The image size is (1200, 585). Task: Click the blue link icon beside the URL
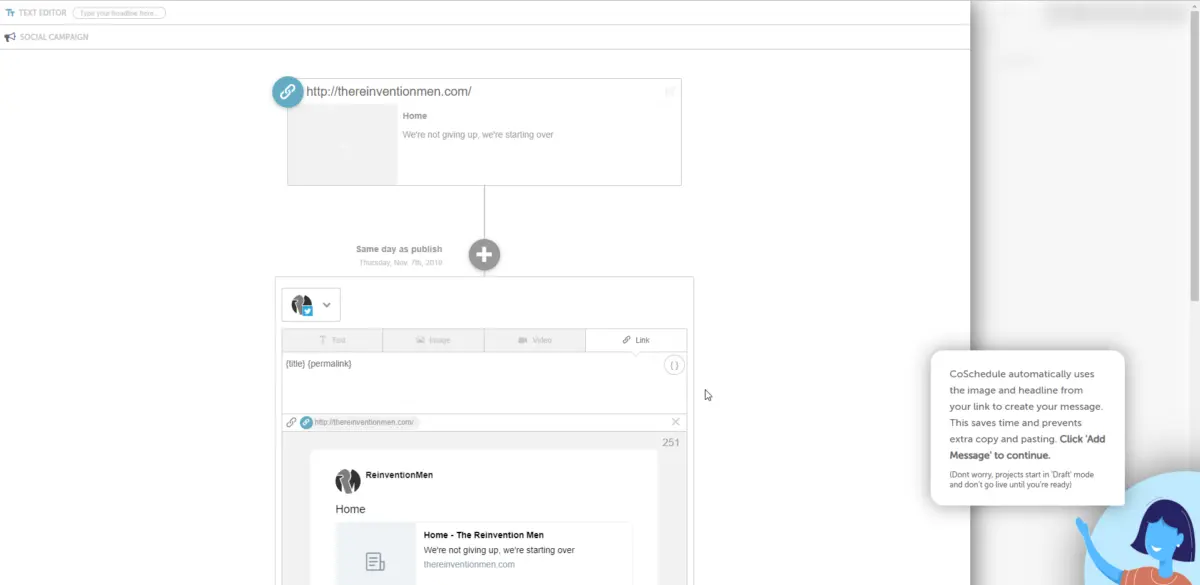click(x=288, y=92)
